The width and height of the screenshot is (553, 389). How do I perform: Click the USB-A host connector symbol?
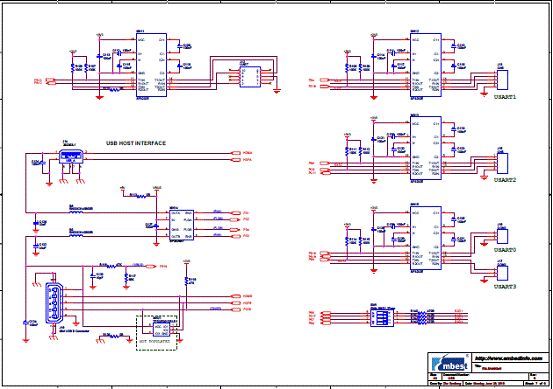tap(71, 157)
